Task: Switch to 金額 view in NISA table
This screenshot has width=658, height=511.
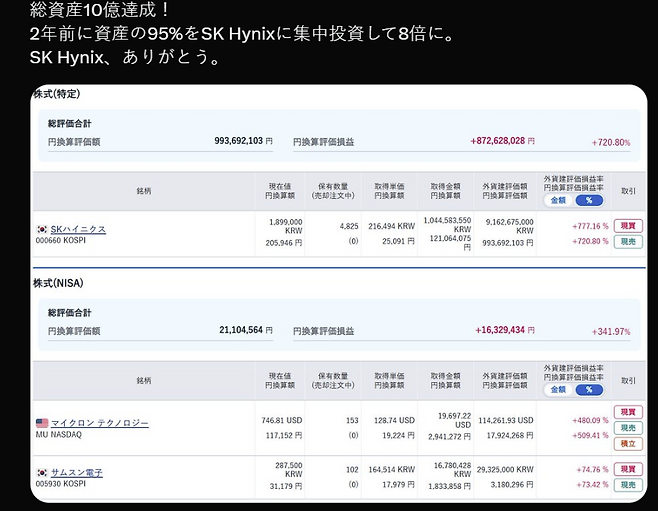Action: click(559, 389)
